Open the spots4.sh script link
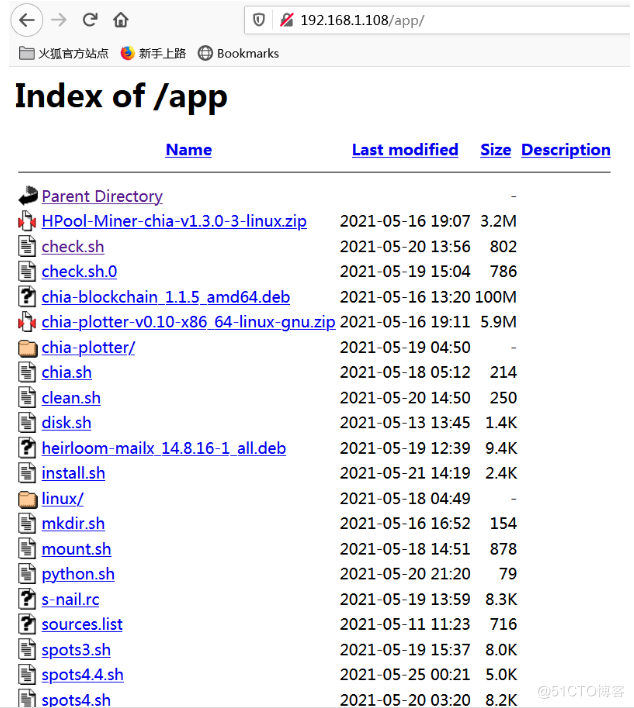This screenshot has width=634, height=708. 76,699
